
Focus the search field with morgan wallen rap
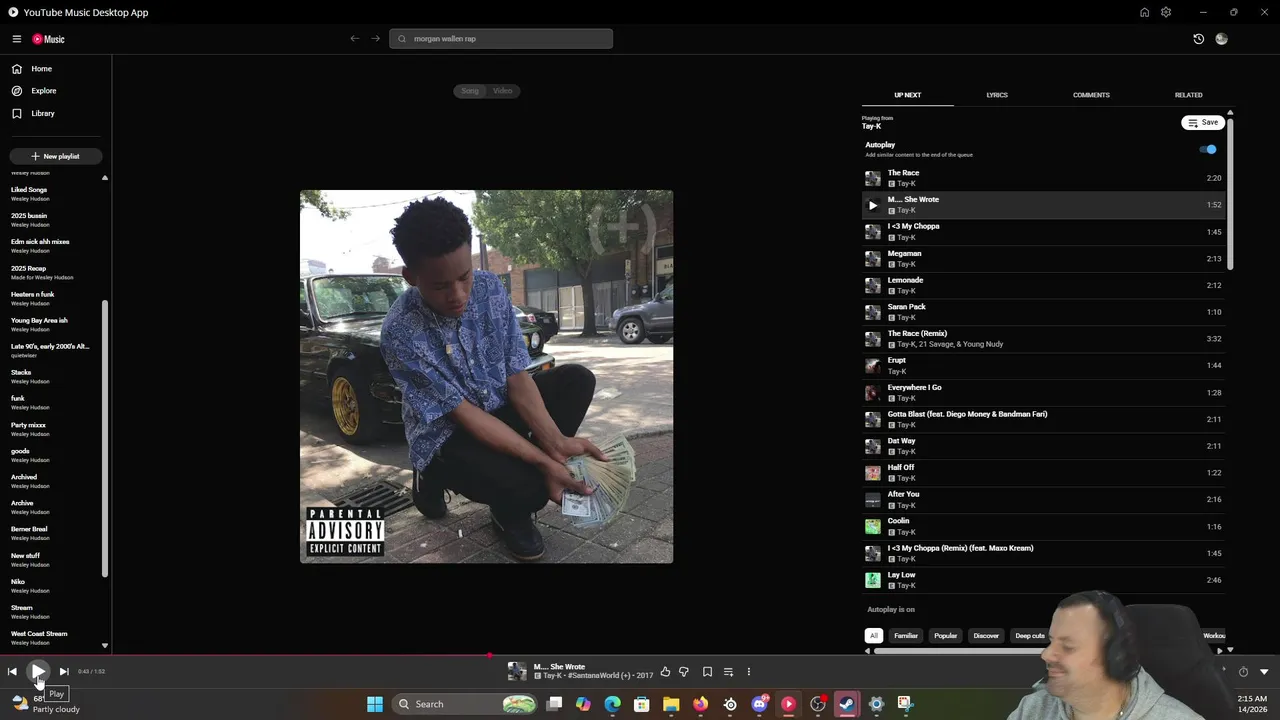pyautogui.click(x=501, y=39)
